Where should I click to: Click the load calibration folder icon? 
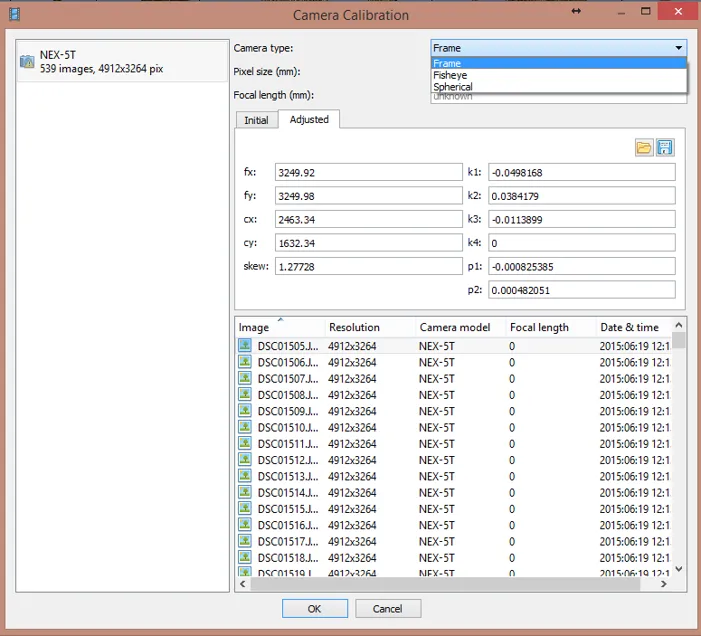pyautogui.click(x=644, y=148)
